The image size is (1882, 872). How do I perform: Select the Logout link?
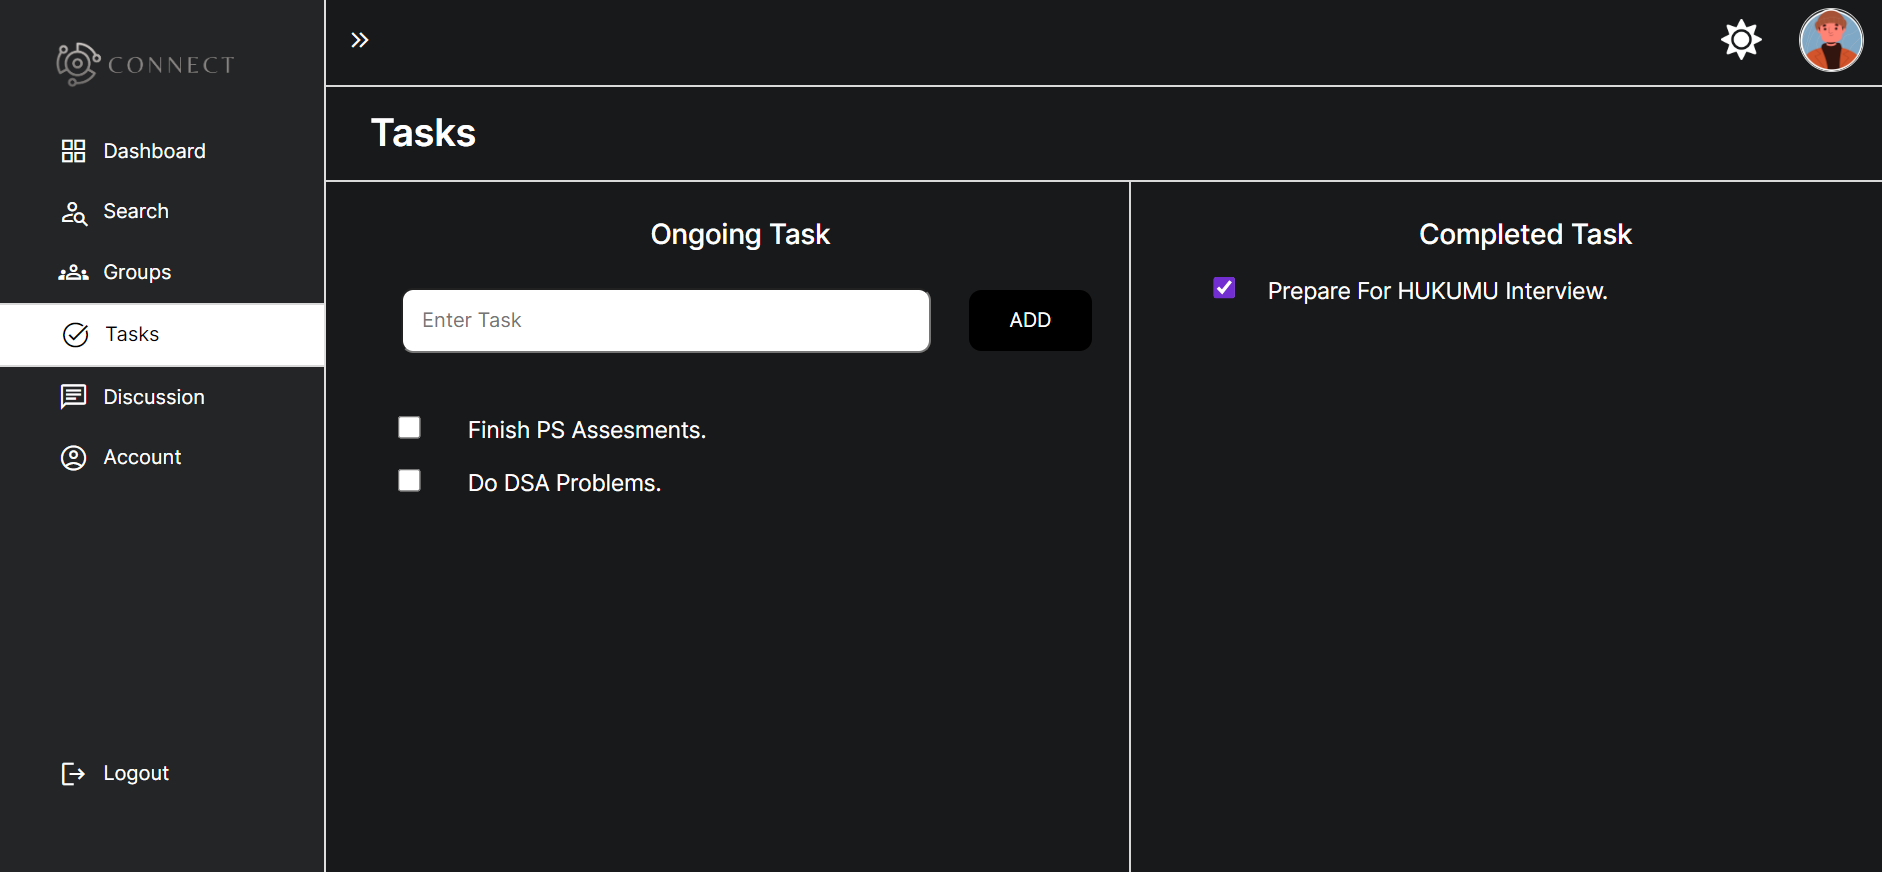[136, 774]
